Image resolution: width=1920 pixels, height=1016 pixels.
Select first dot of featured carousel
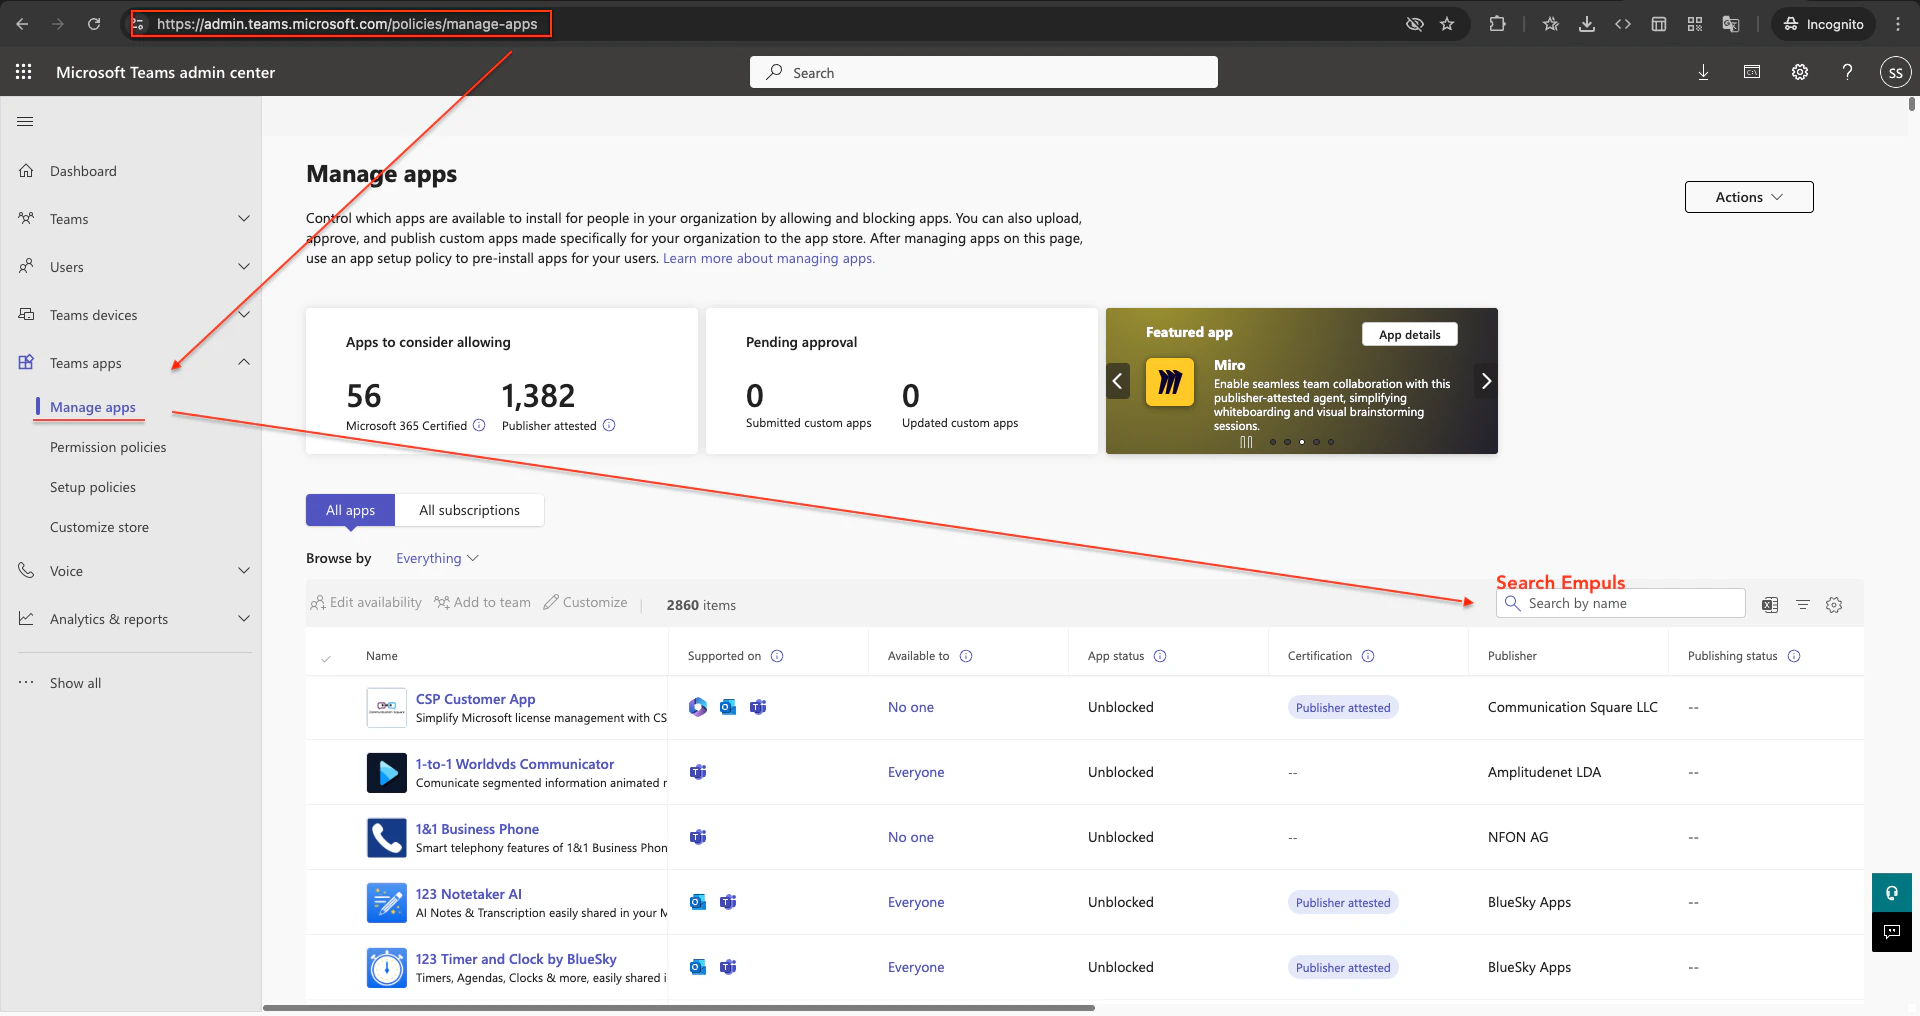pyautogui.click(x=1273, y=442)
